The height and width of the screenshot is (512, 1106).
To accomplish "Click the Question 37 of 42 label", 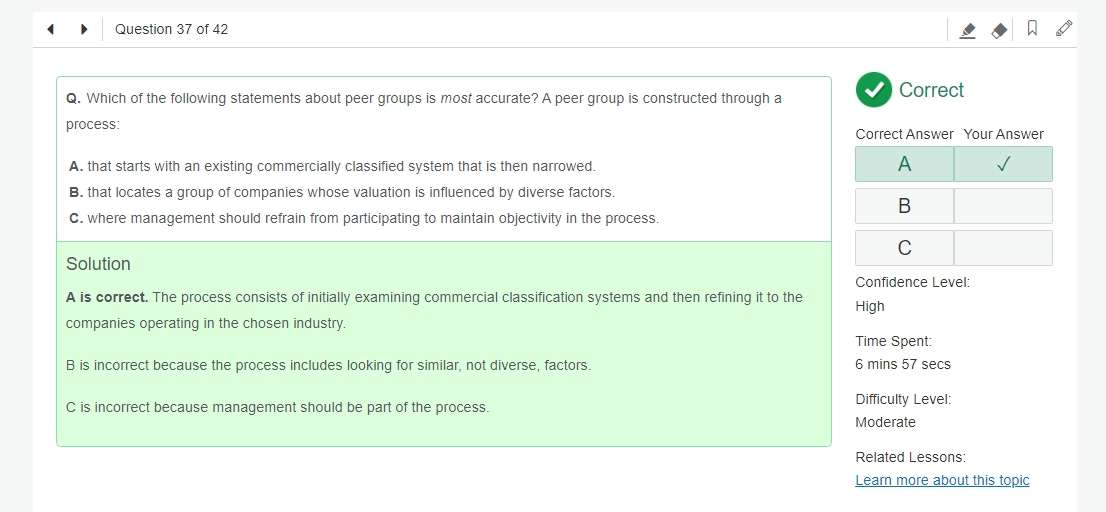I will pyautogui.click(x=171, y=29).
